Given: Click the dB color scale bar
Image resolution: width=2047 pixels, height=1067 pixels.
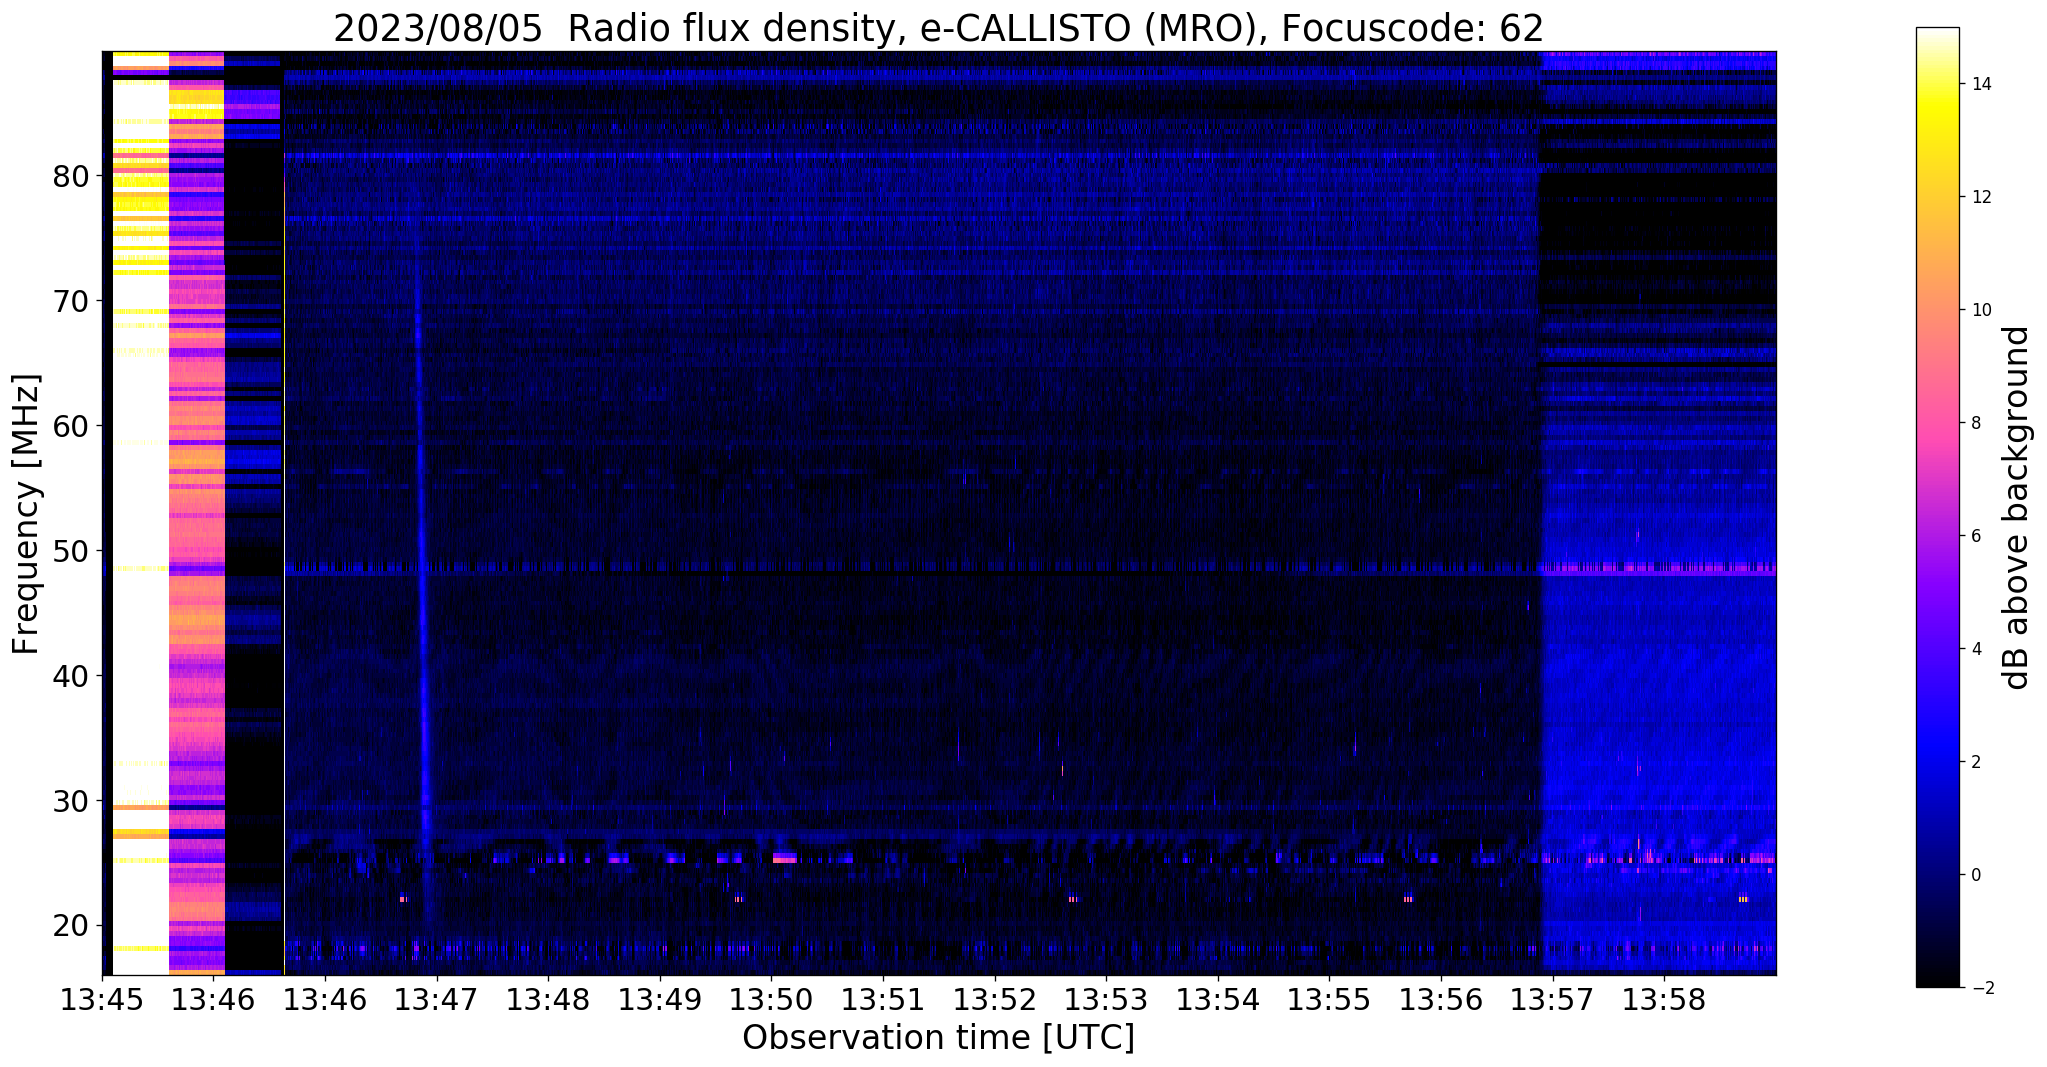Looking at the screenshot, I should (1937, 508).
